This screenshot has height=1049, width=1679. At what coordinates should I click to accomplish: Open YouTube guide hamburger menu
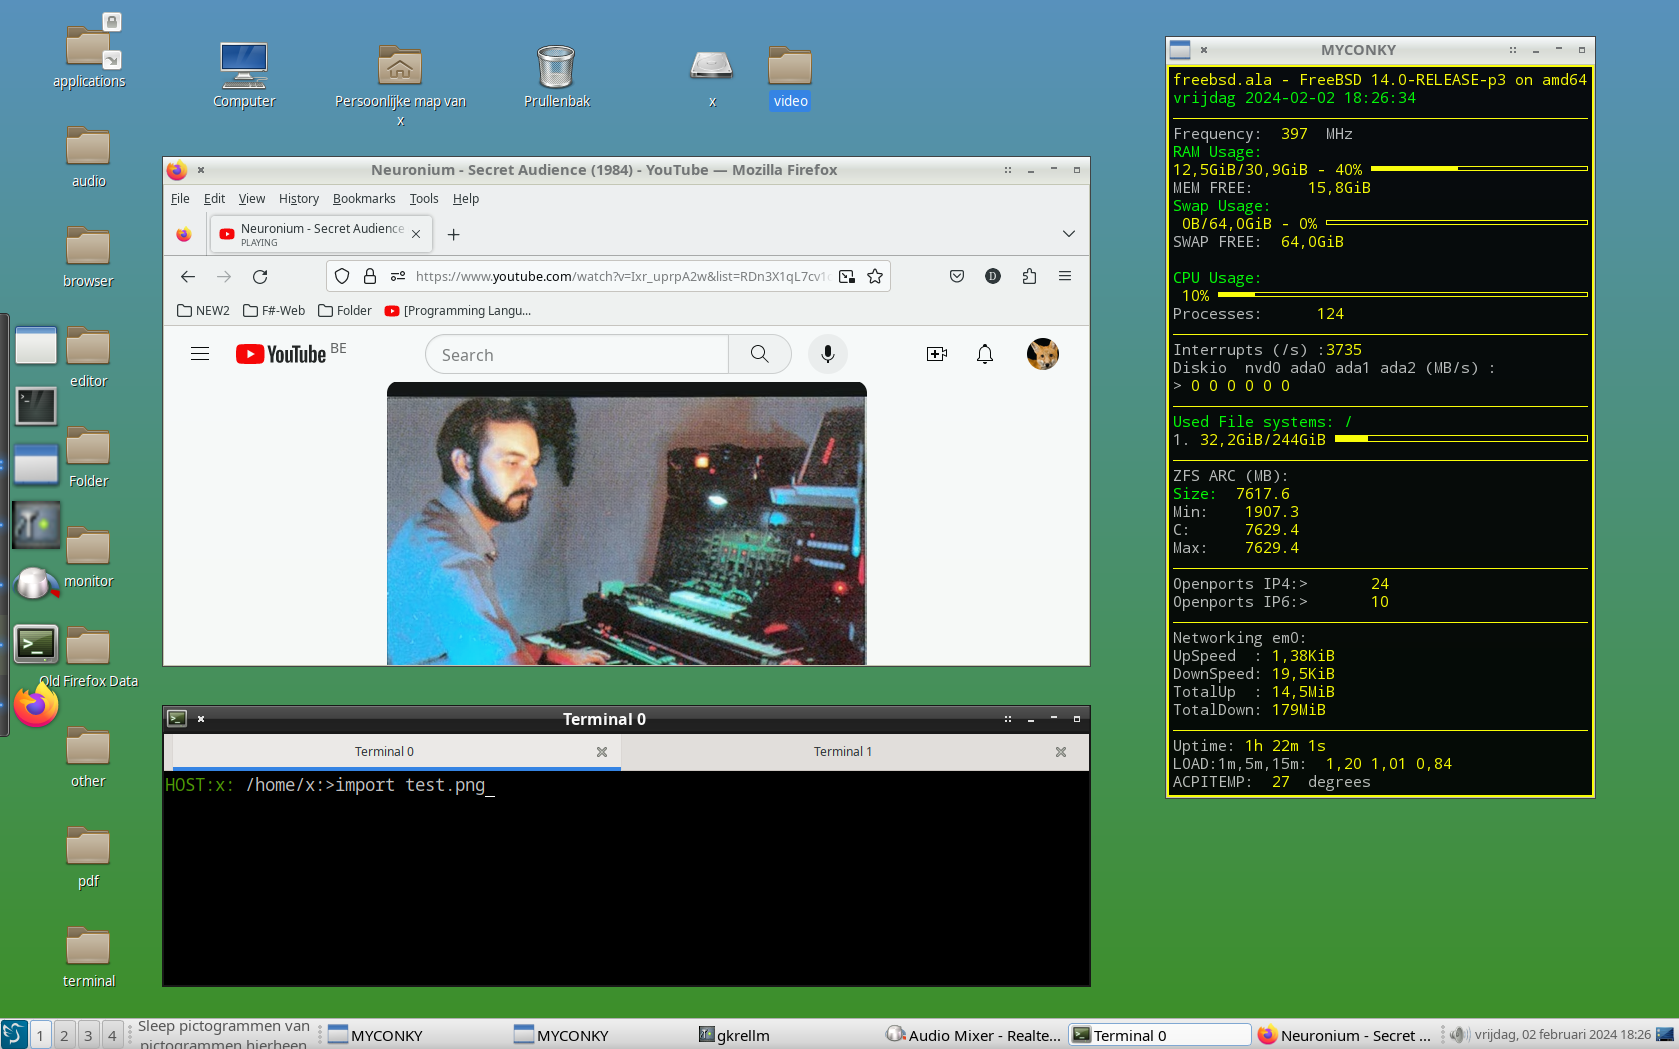(200, 354)
